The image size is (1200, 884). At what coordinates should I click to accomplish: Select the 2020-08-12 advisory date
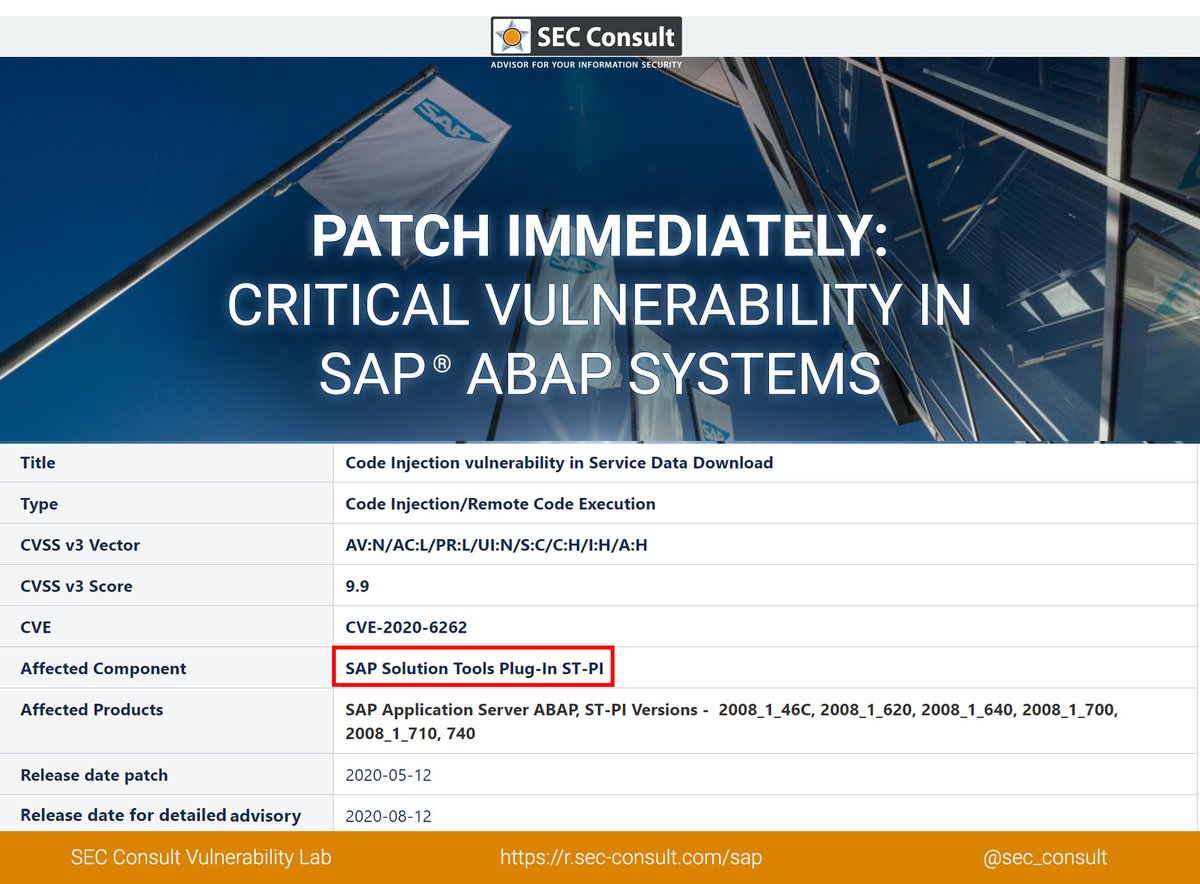click(x=388, y=816)
